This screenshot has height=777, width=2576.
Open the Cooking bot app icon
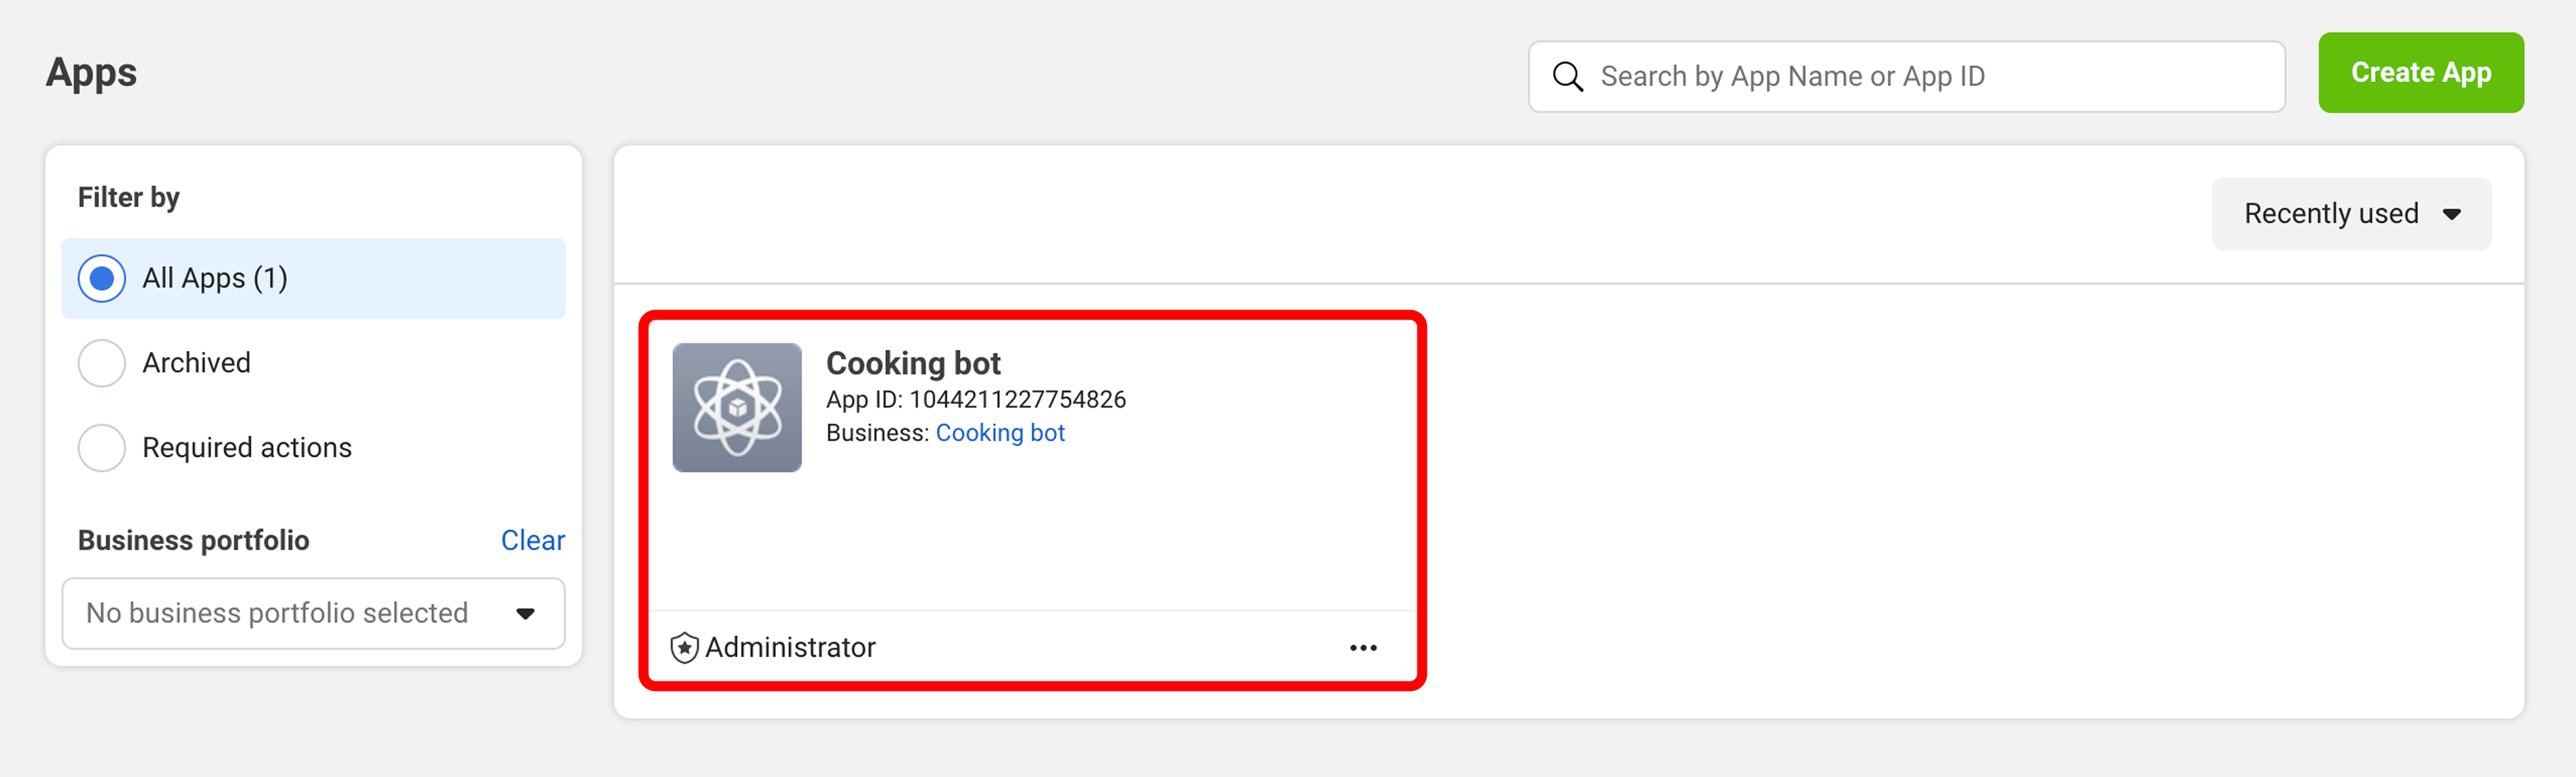(737, 407)
